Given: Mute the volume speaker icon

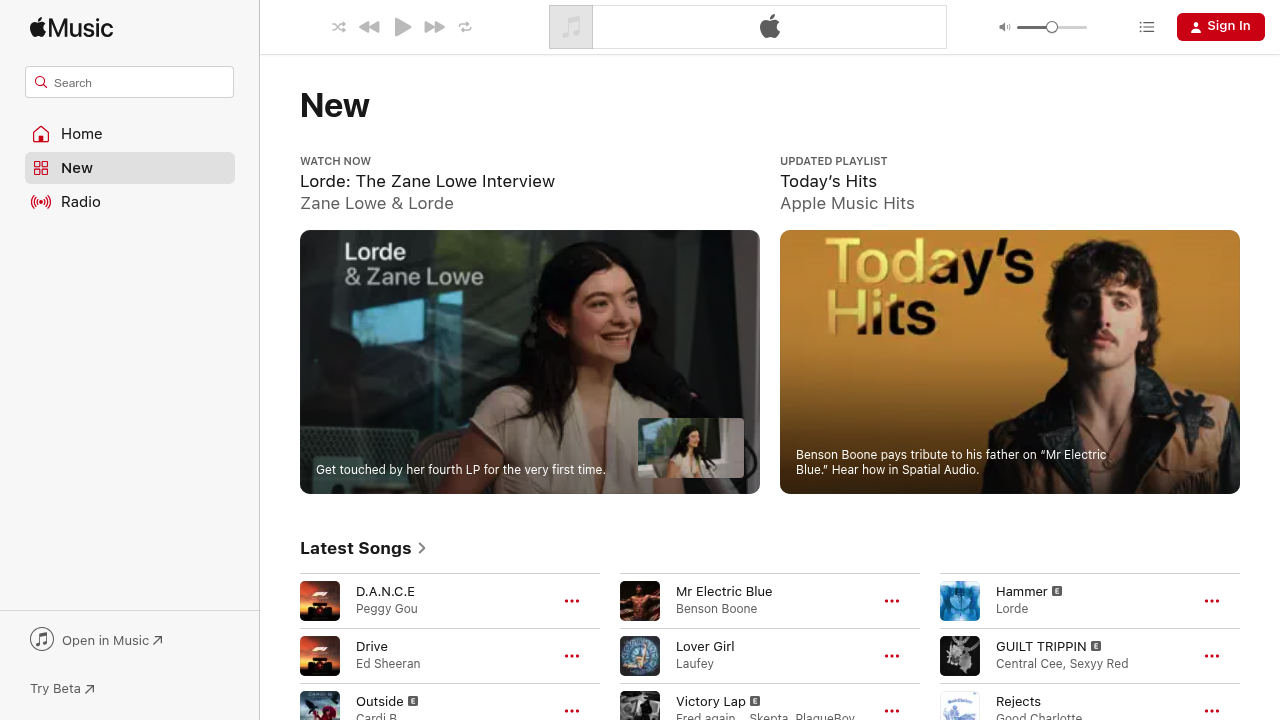Looking at the screenshot, I should (1004, 27).
